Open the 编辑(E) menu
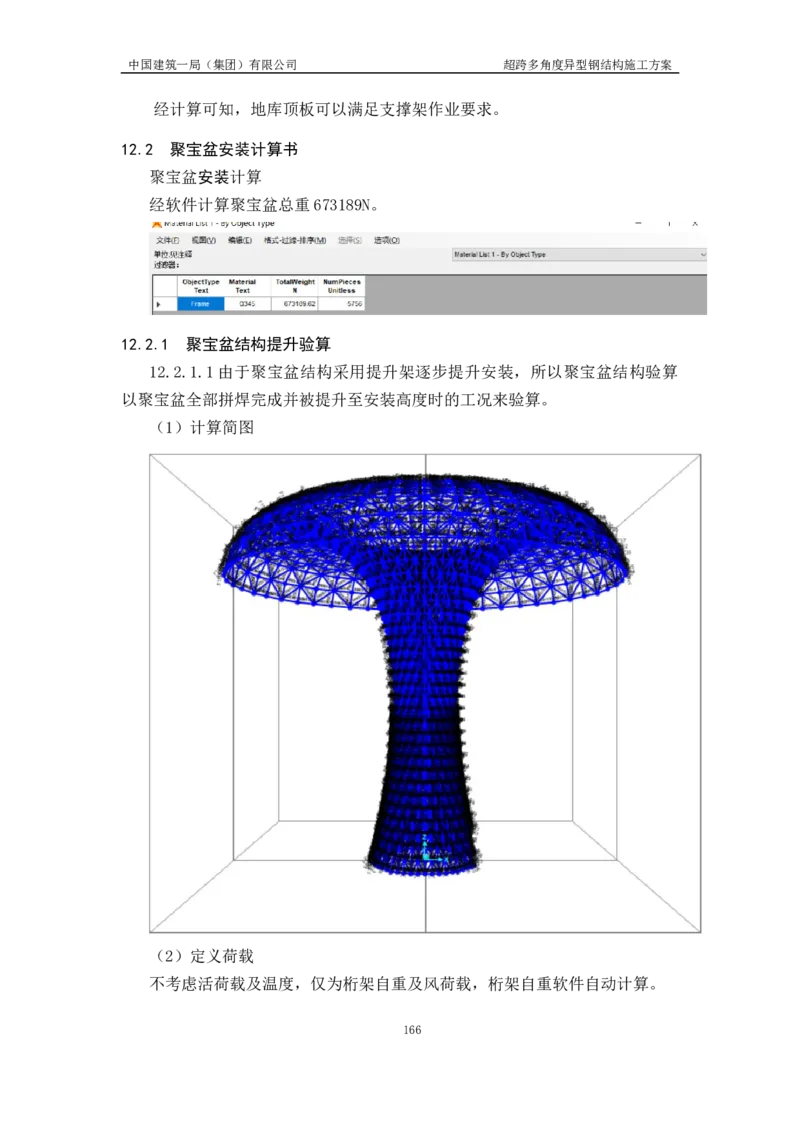This screenshot has width=800, height=1132. pyautogui.click(x=240, y=241)
